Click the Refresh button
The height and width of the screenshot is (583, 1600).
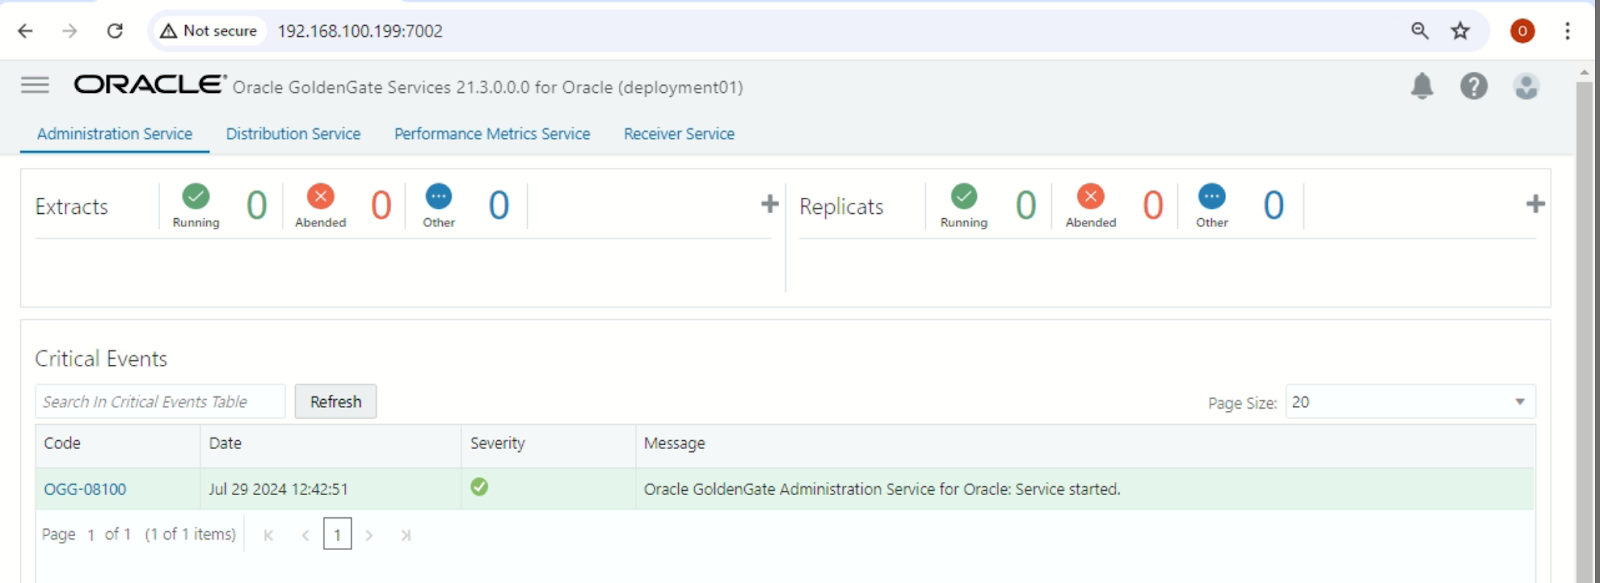[336, 402]
